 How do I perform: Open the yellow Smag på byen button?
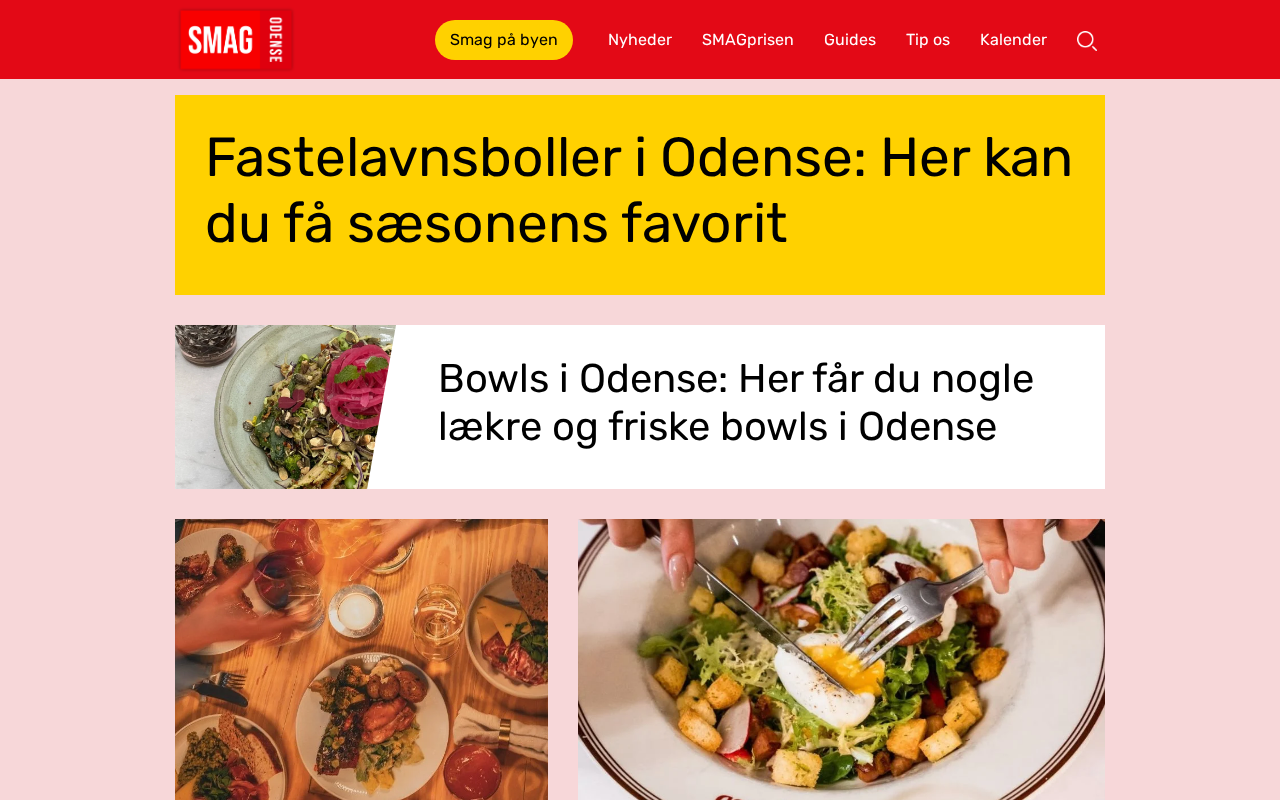click(504, 40)
